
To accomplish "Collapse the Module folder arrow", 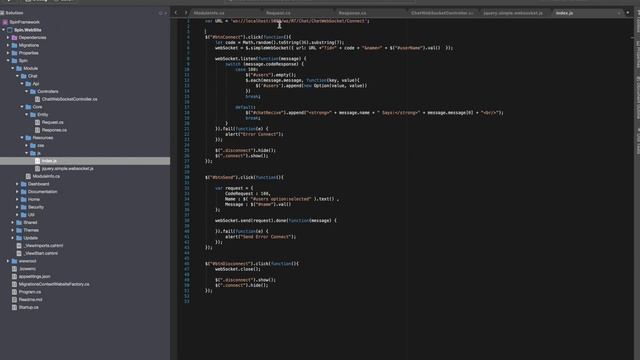I will click(x=13, y=68).
